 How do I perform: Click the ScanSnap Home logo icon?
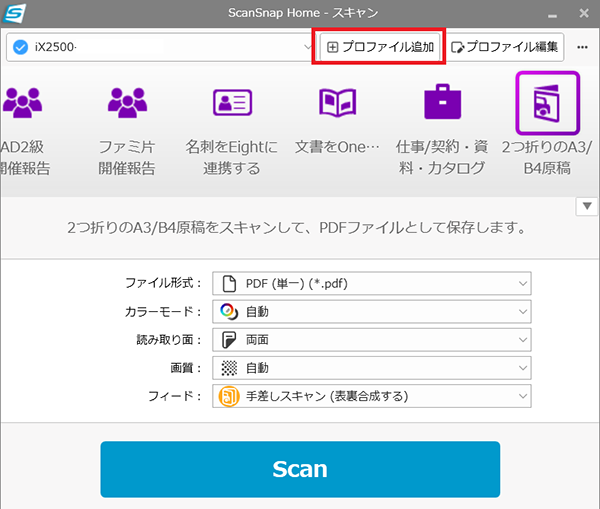(15, 13)
